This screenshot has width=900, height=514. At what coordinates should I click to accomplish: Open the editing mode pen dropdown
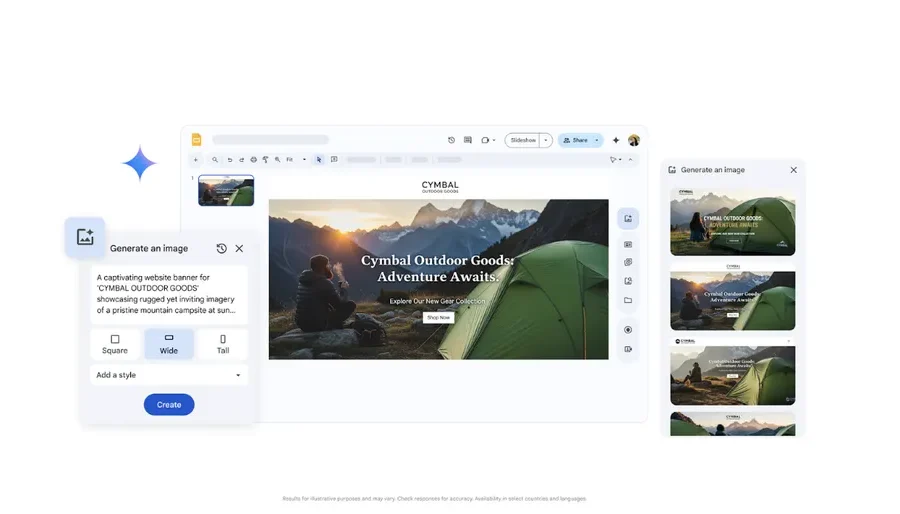click(615, 159)
